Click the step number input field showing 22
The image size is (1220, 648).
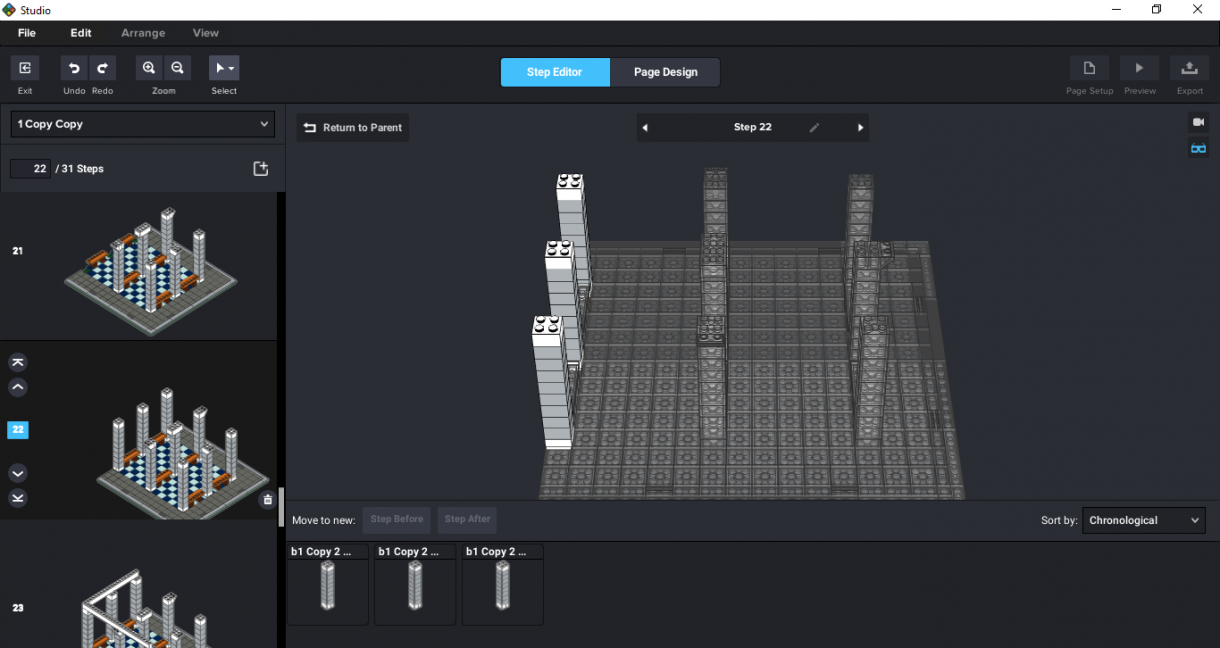tap(30, 169)
